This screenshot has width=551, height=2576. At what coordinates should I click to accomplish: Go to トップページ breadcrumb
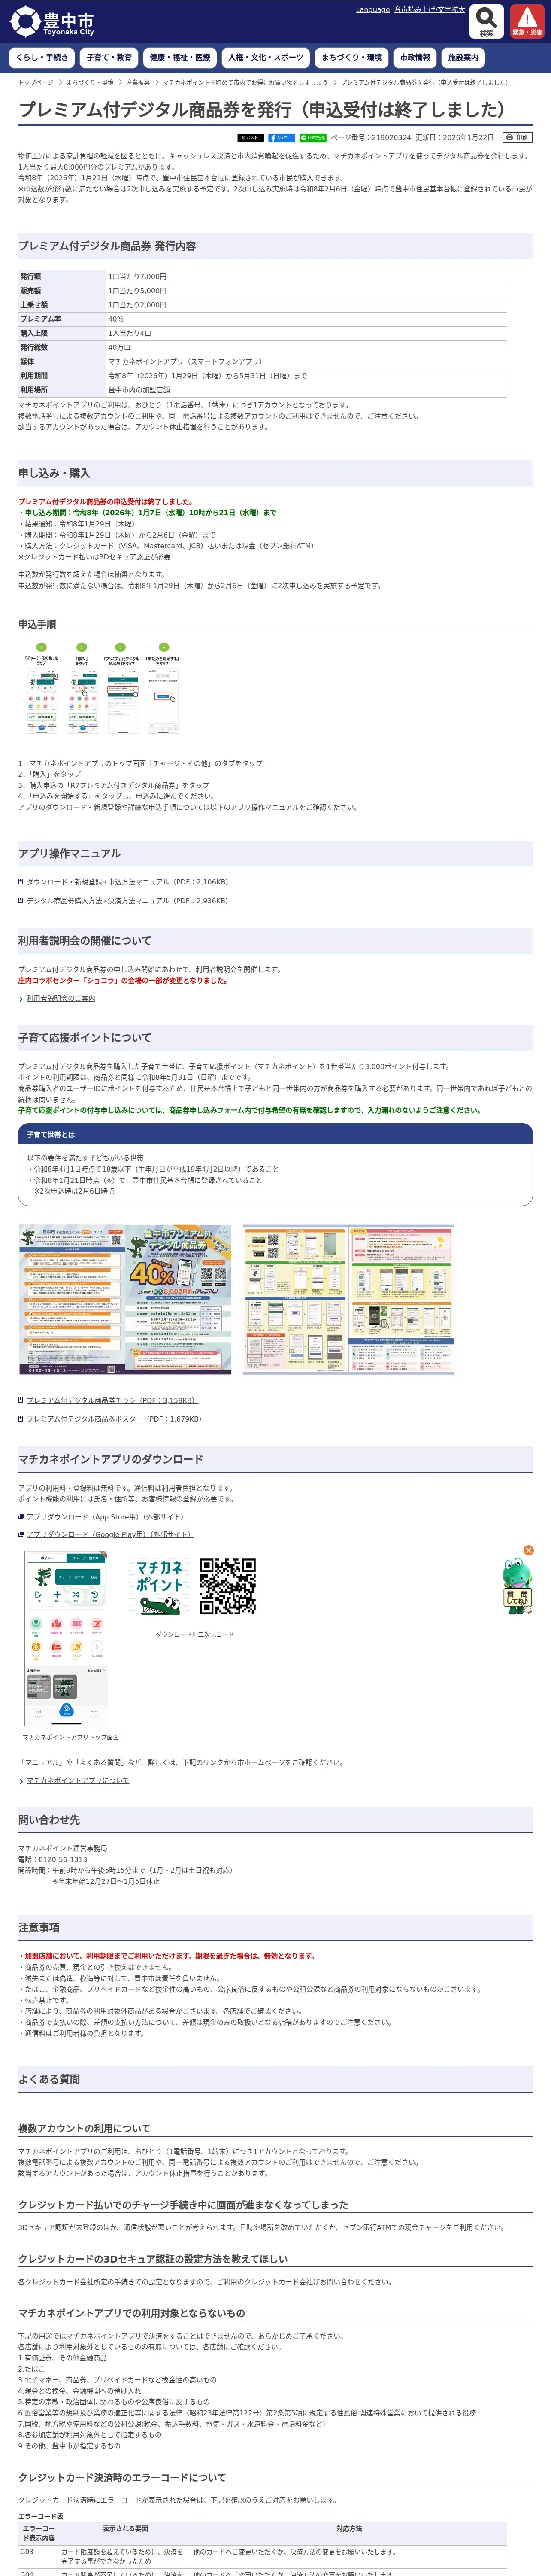(x=36, y=83)
